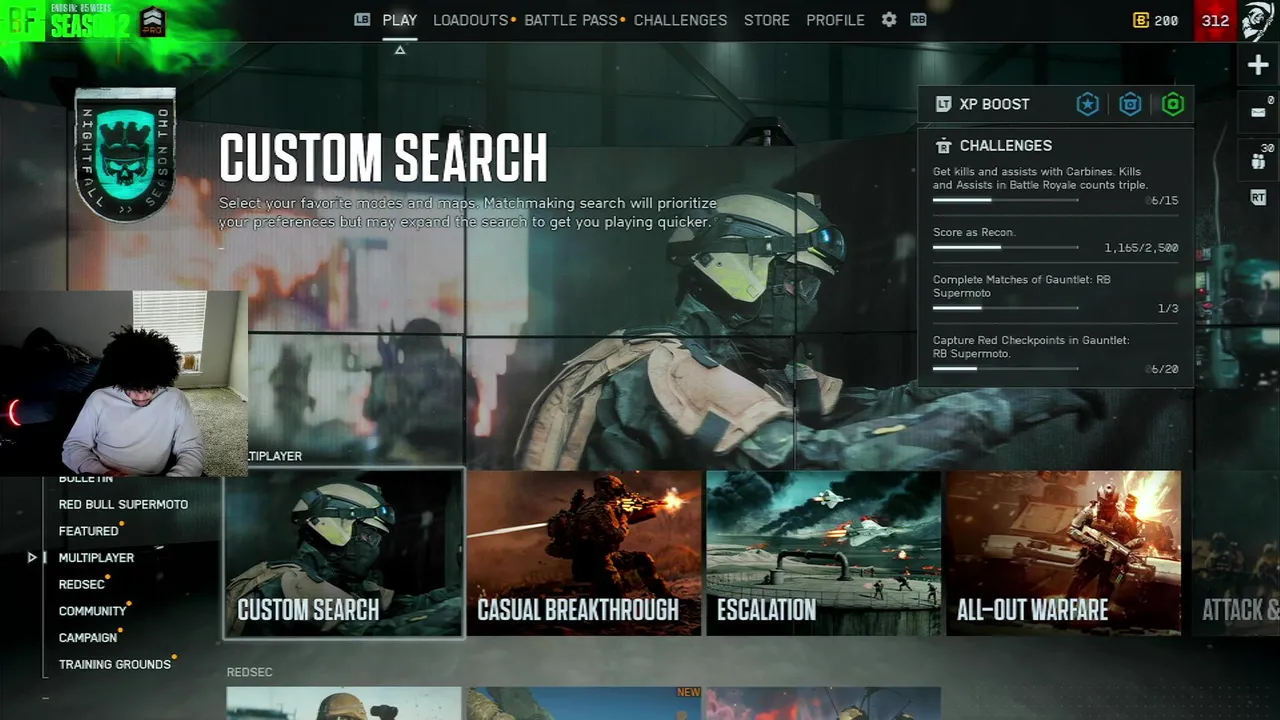Viewport: 1280px width, 720px height.
Task: Select MULTIPLAYER in the sidebar
Action: (96, 557)
